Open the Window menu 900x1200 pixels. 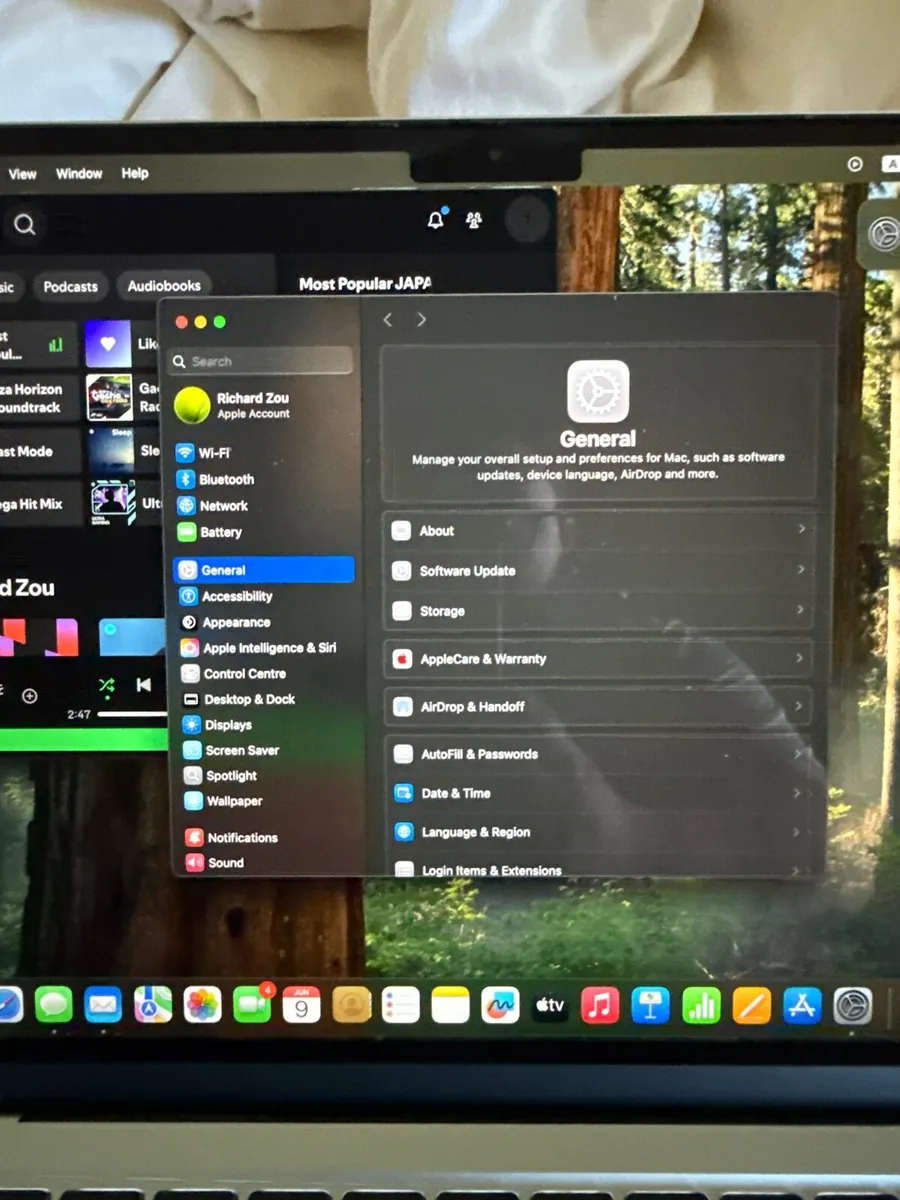tap(79, 174)
